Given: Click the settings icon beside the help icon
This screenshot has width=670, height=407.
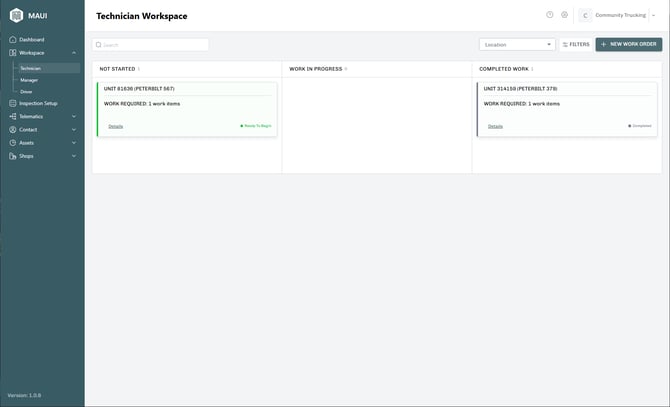Looking at the screenshot, I should (564, 15).
